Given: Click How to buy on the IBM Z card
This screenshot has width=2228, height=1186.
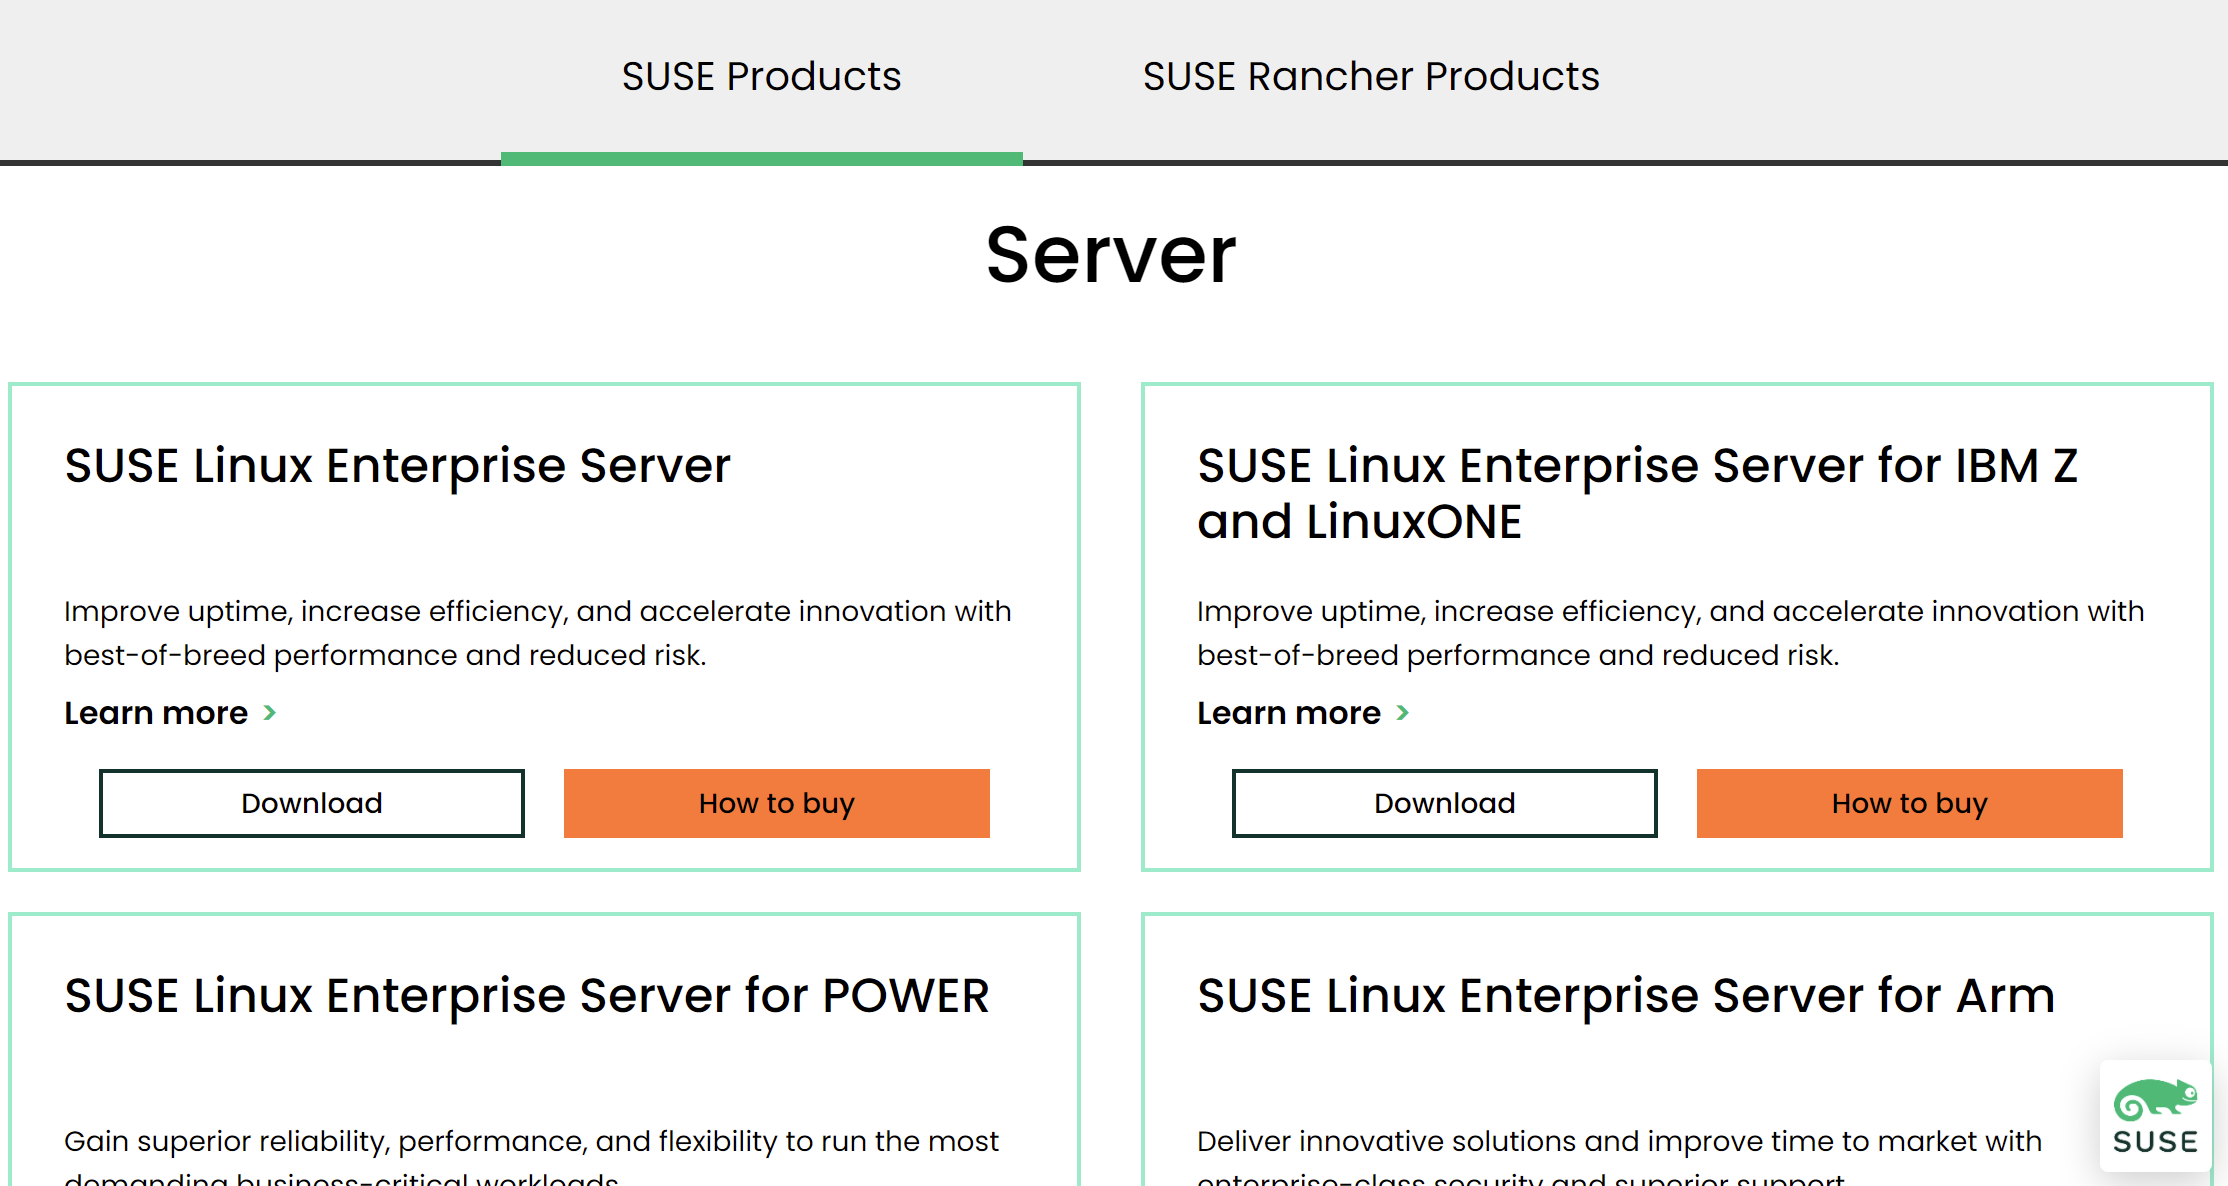Looking at the screenshot, I should pos(1908,803).
